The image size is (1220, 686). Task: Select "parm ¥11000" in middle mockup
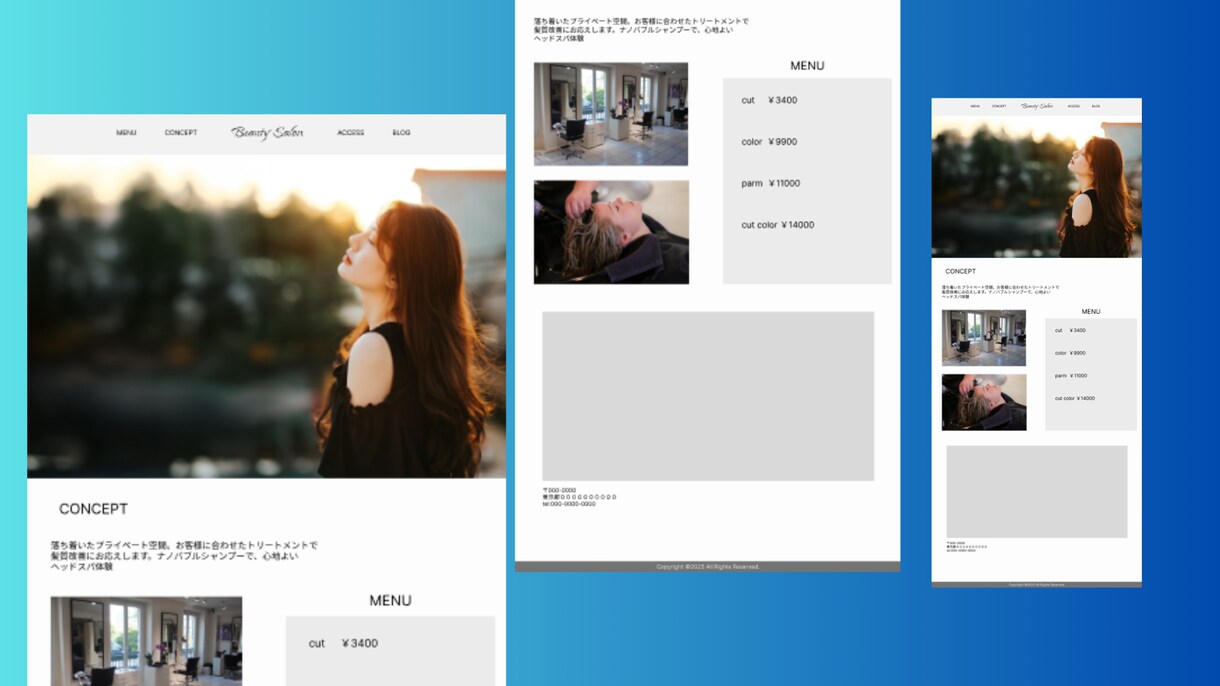(770, 184)
